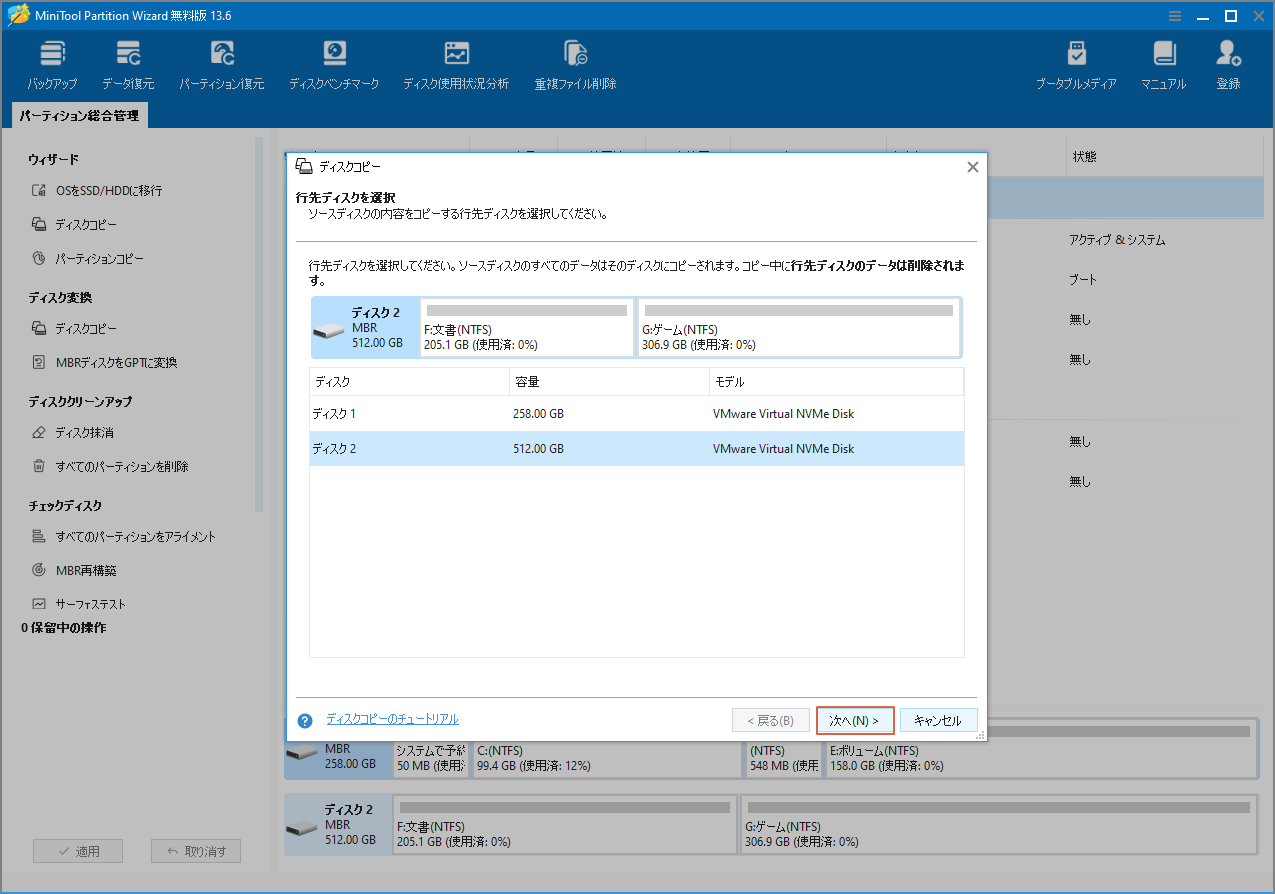
Task: Select パーティションコピー wizard
Action: point(88,258)
